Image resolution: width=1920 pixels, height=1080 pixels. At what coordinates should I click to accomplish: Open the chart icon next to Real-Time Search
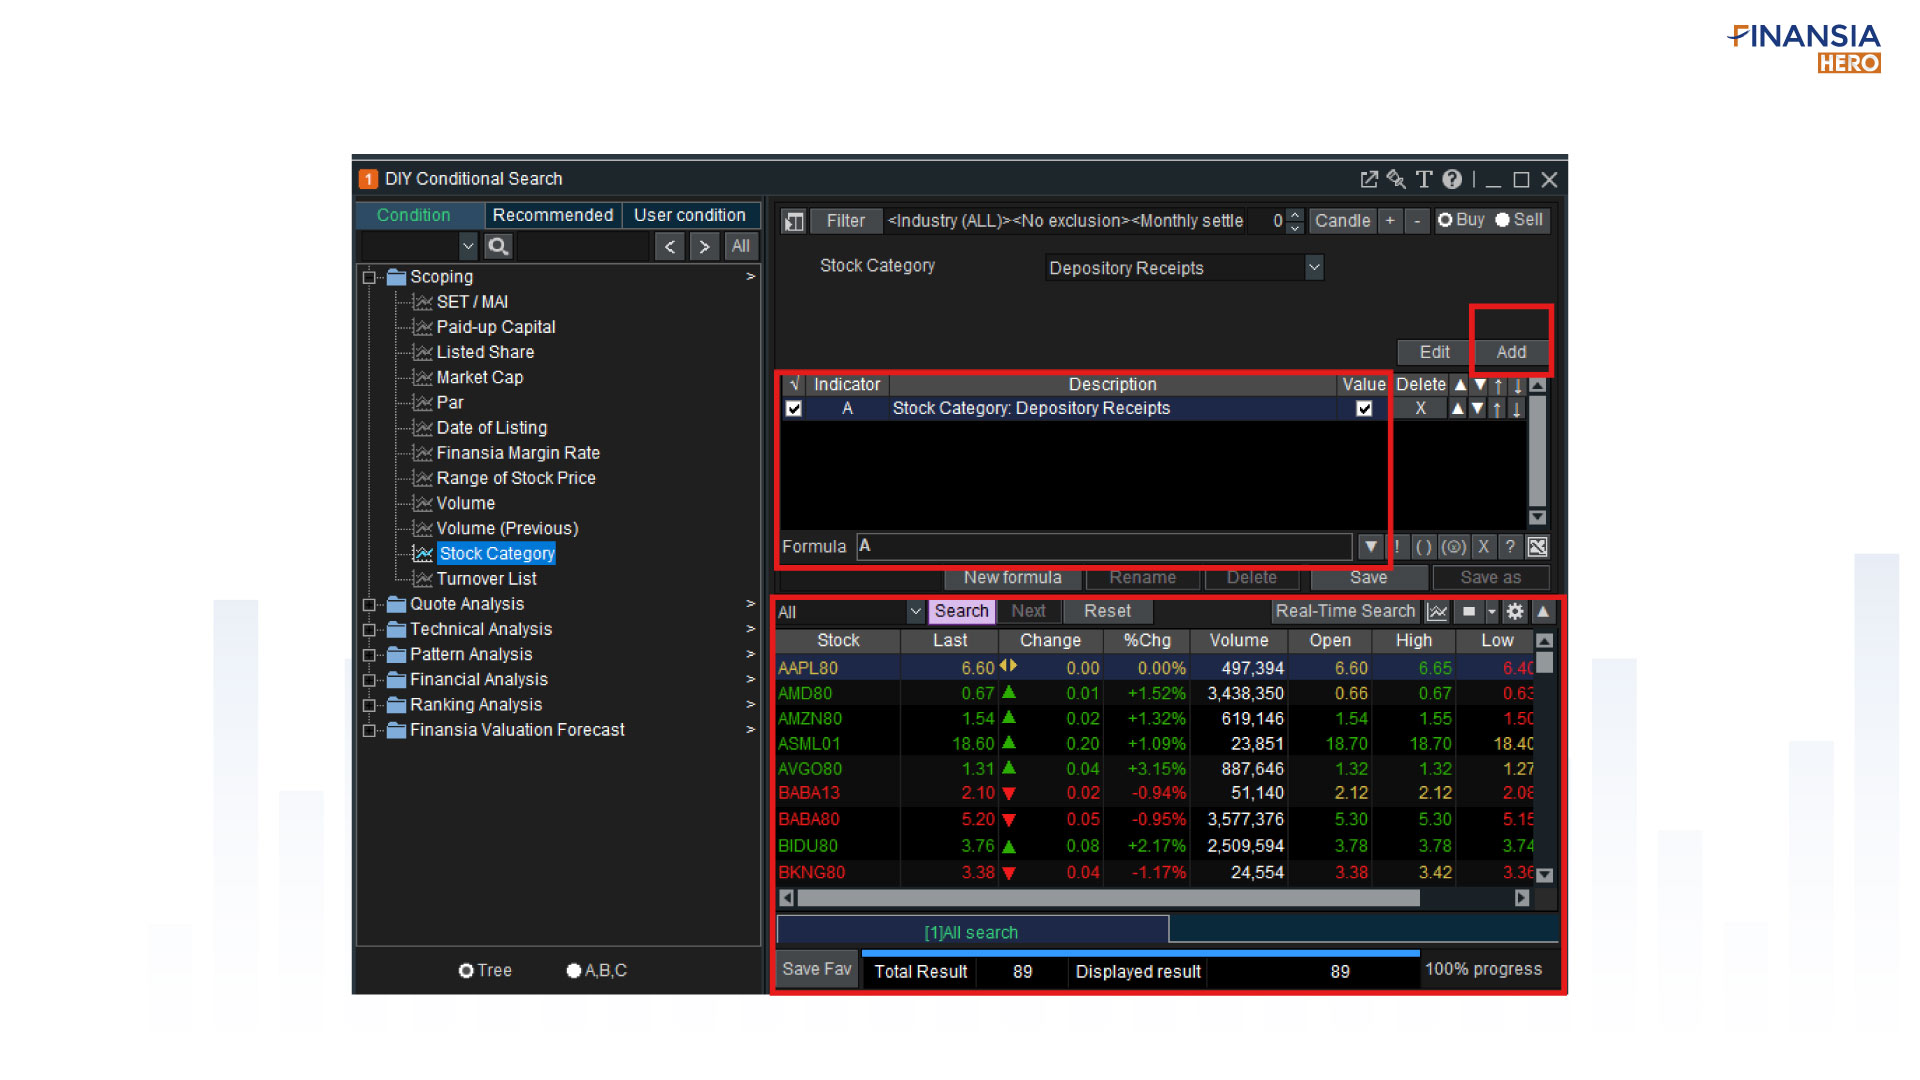1438,612
